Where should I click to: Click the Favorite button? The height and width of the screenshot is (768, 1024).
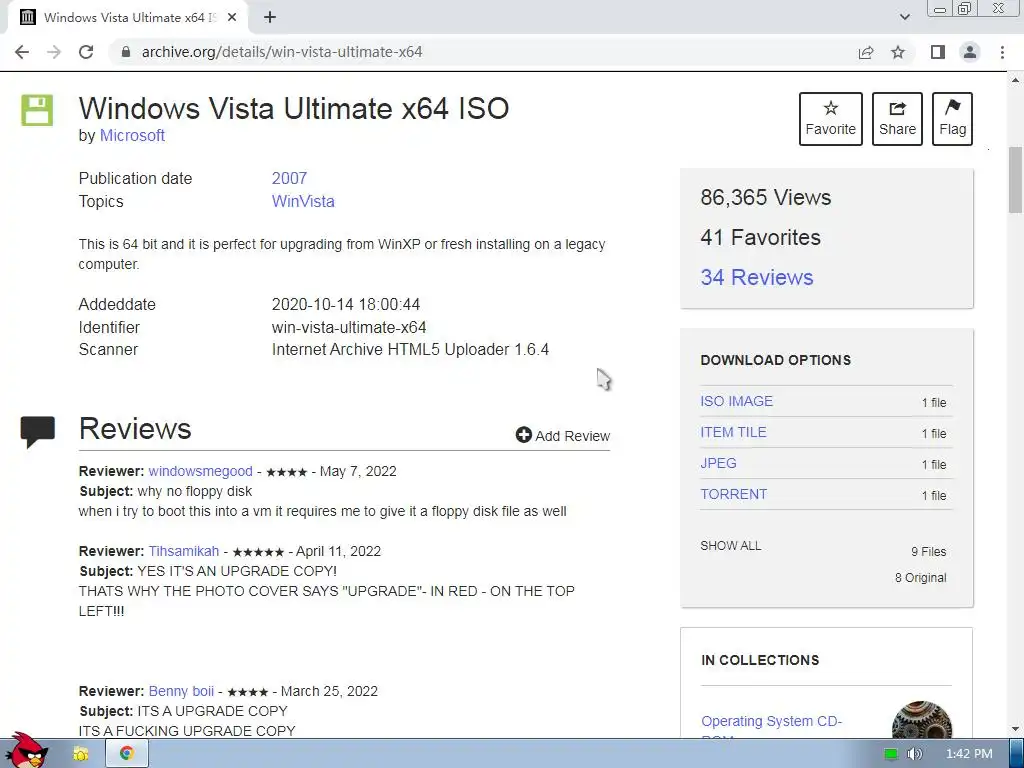(831, 119)
